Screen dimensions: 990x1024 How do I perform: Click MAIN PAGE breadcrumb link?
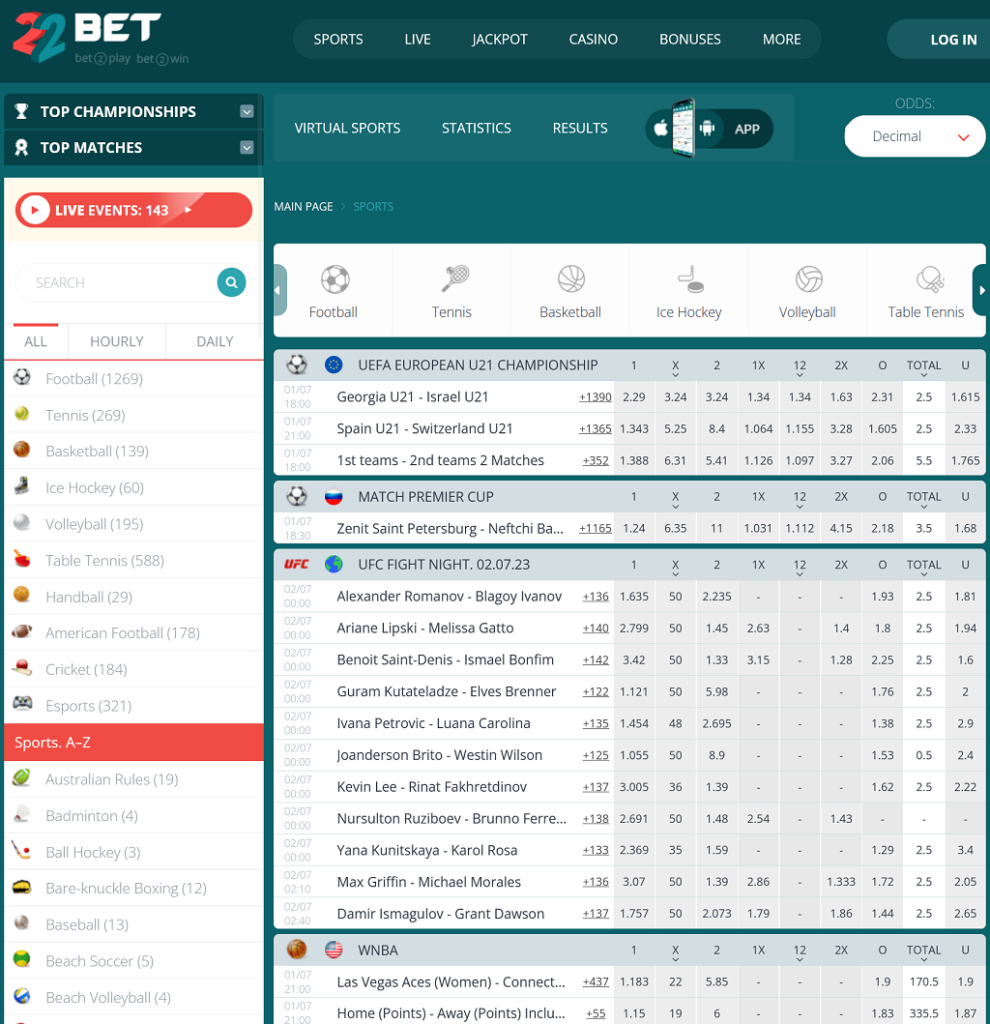[304, 206]
